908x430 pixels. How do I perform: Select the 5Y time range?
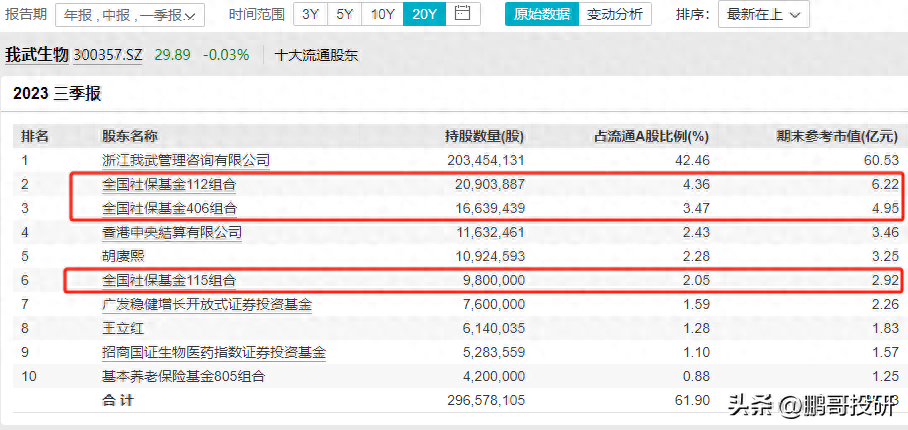(x=345, y=14)
